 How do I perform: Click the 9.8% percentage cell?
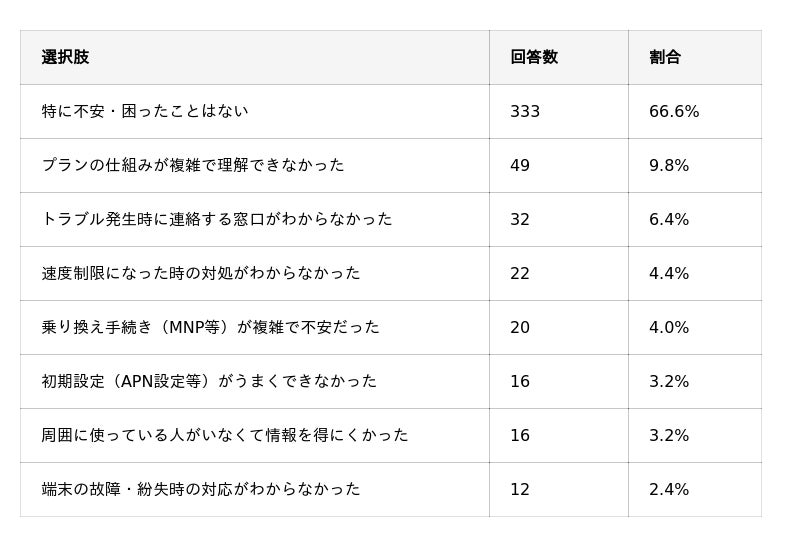(669, 166)
